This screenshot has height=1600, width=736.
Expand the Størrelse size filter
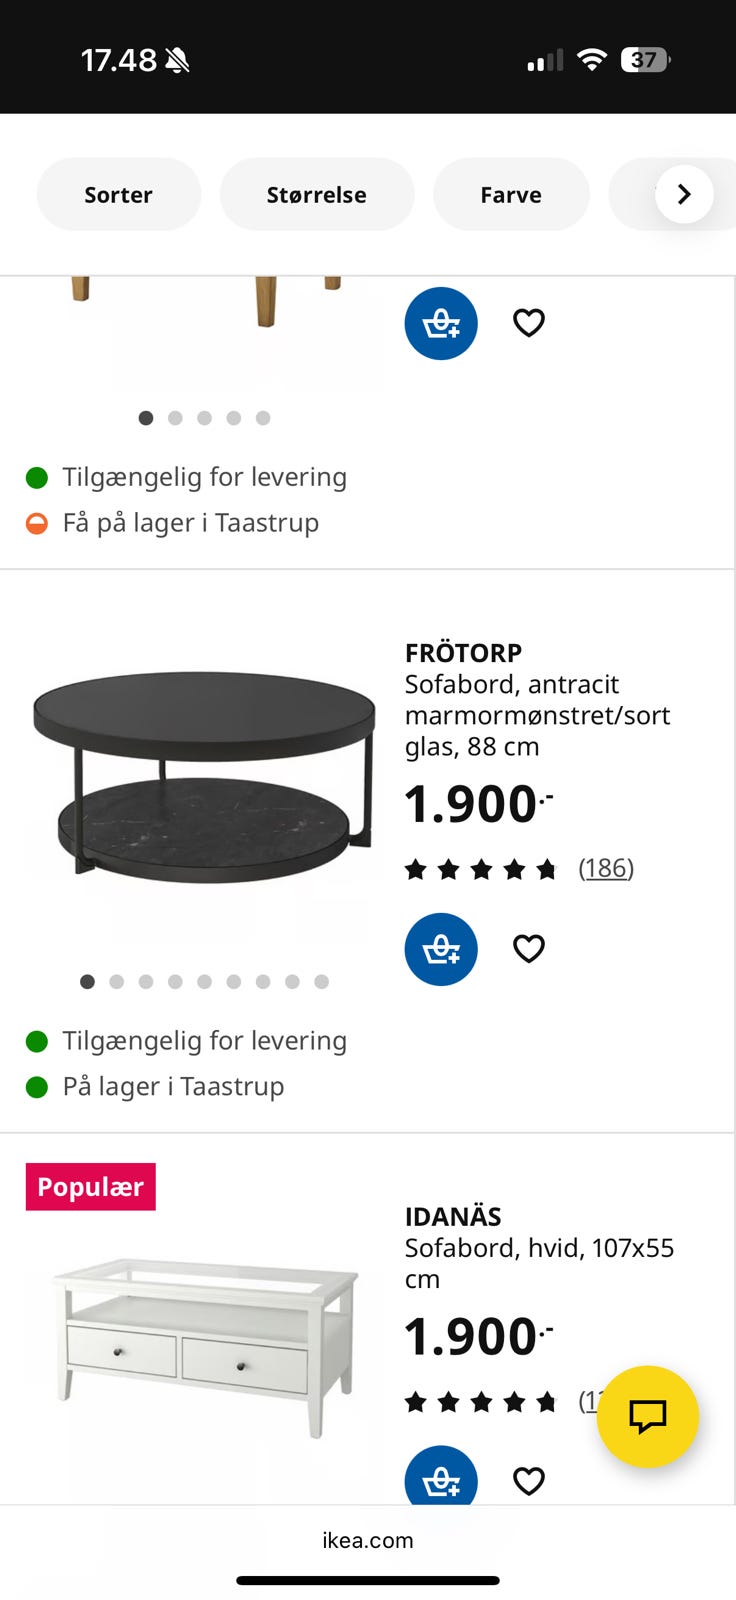click(x=316, y=195)
